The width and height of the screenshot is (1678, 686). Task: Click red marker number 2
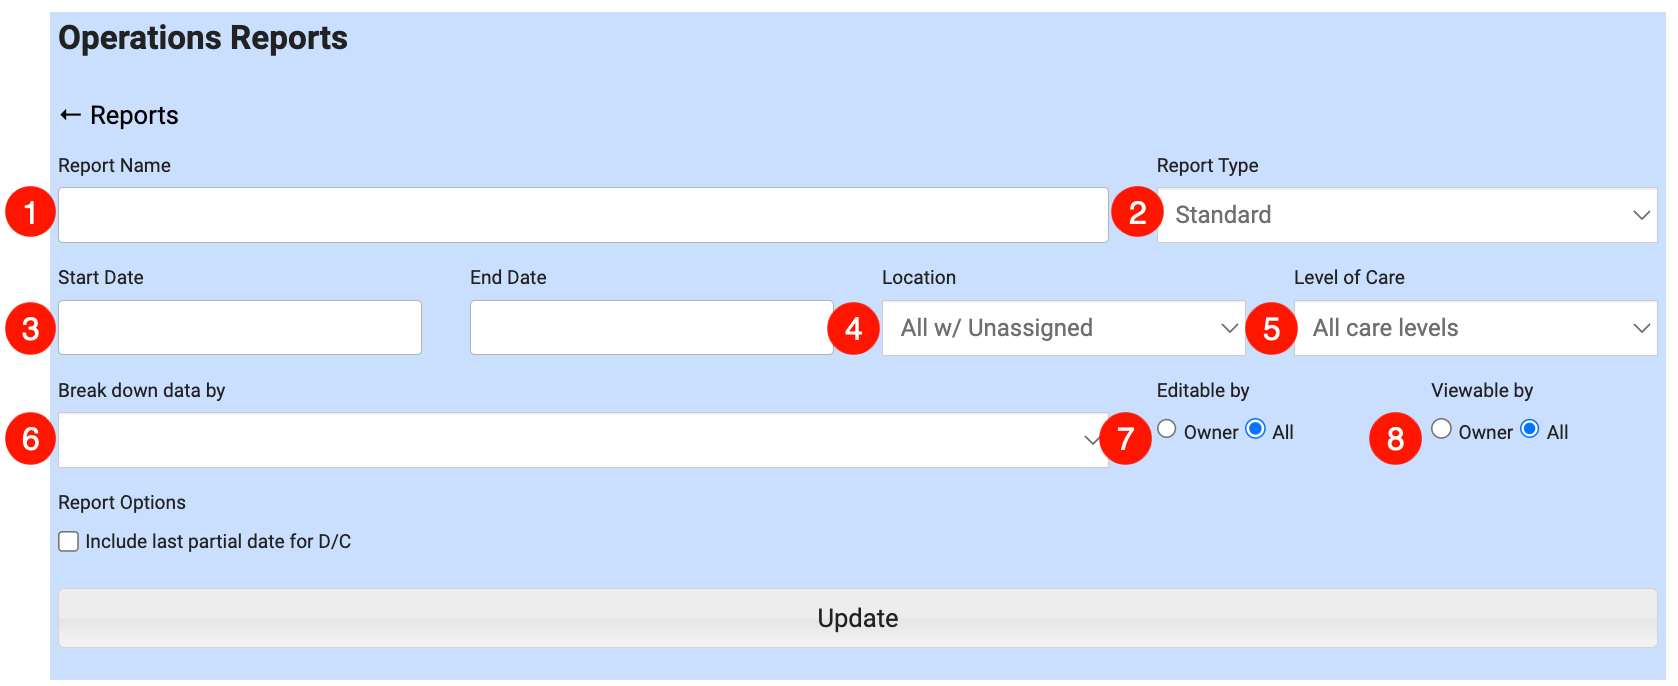point(1137,212)
